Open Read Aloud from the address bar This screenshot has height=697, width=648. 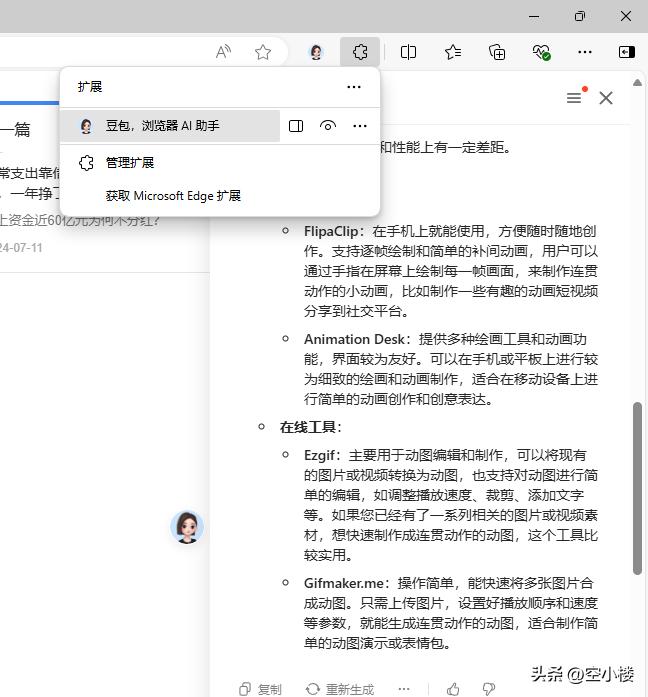(224, 52)
